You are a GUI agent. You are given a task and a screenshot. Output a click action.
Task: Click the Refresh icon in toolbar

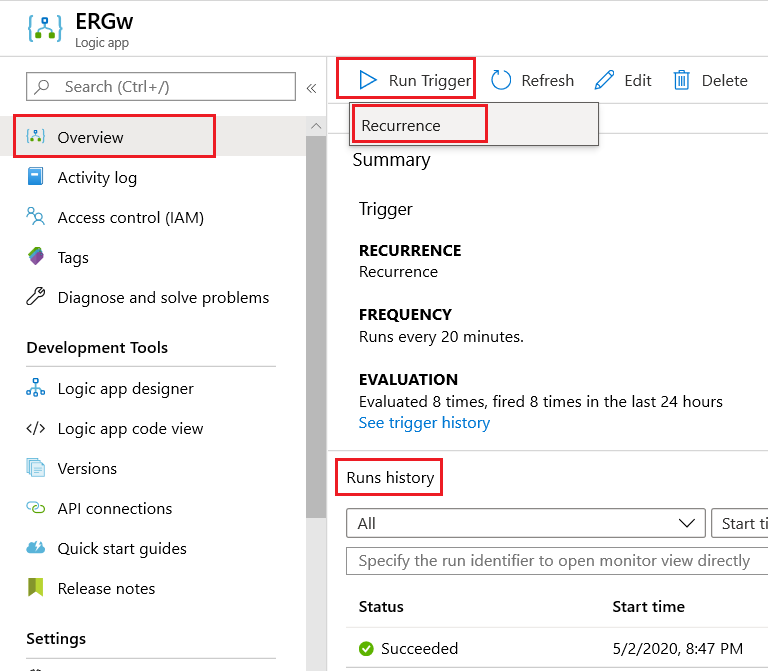coord(501,80)
